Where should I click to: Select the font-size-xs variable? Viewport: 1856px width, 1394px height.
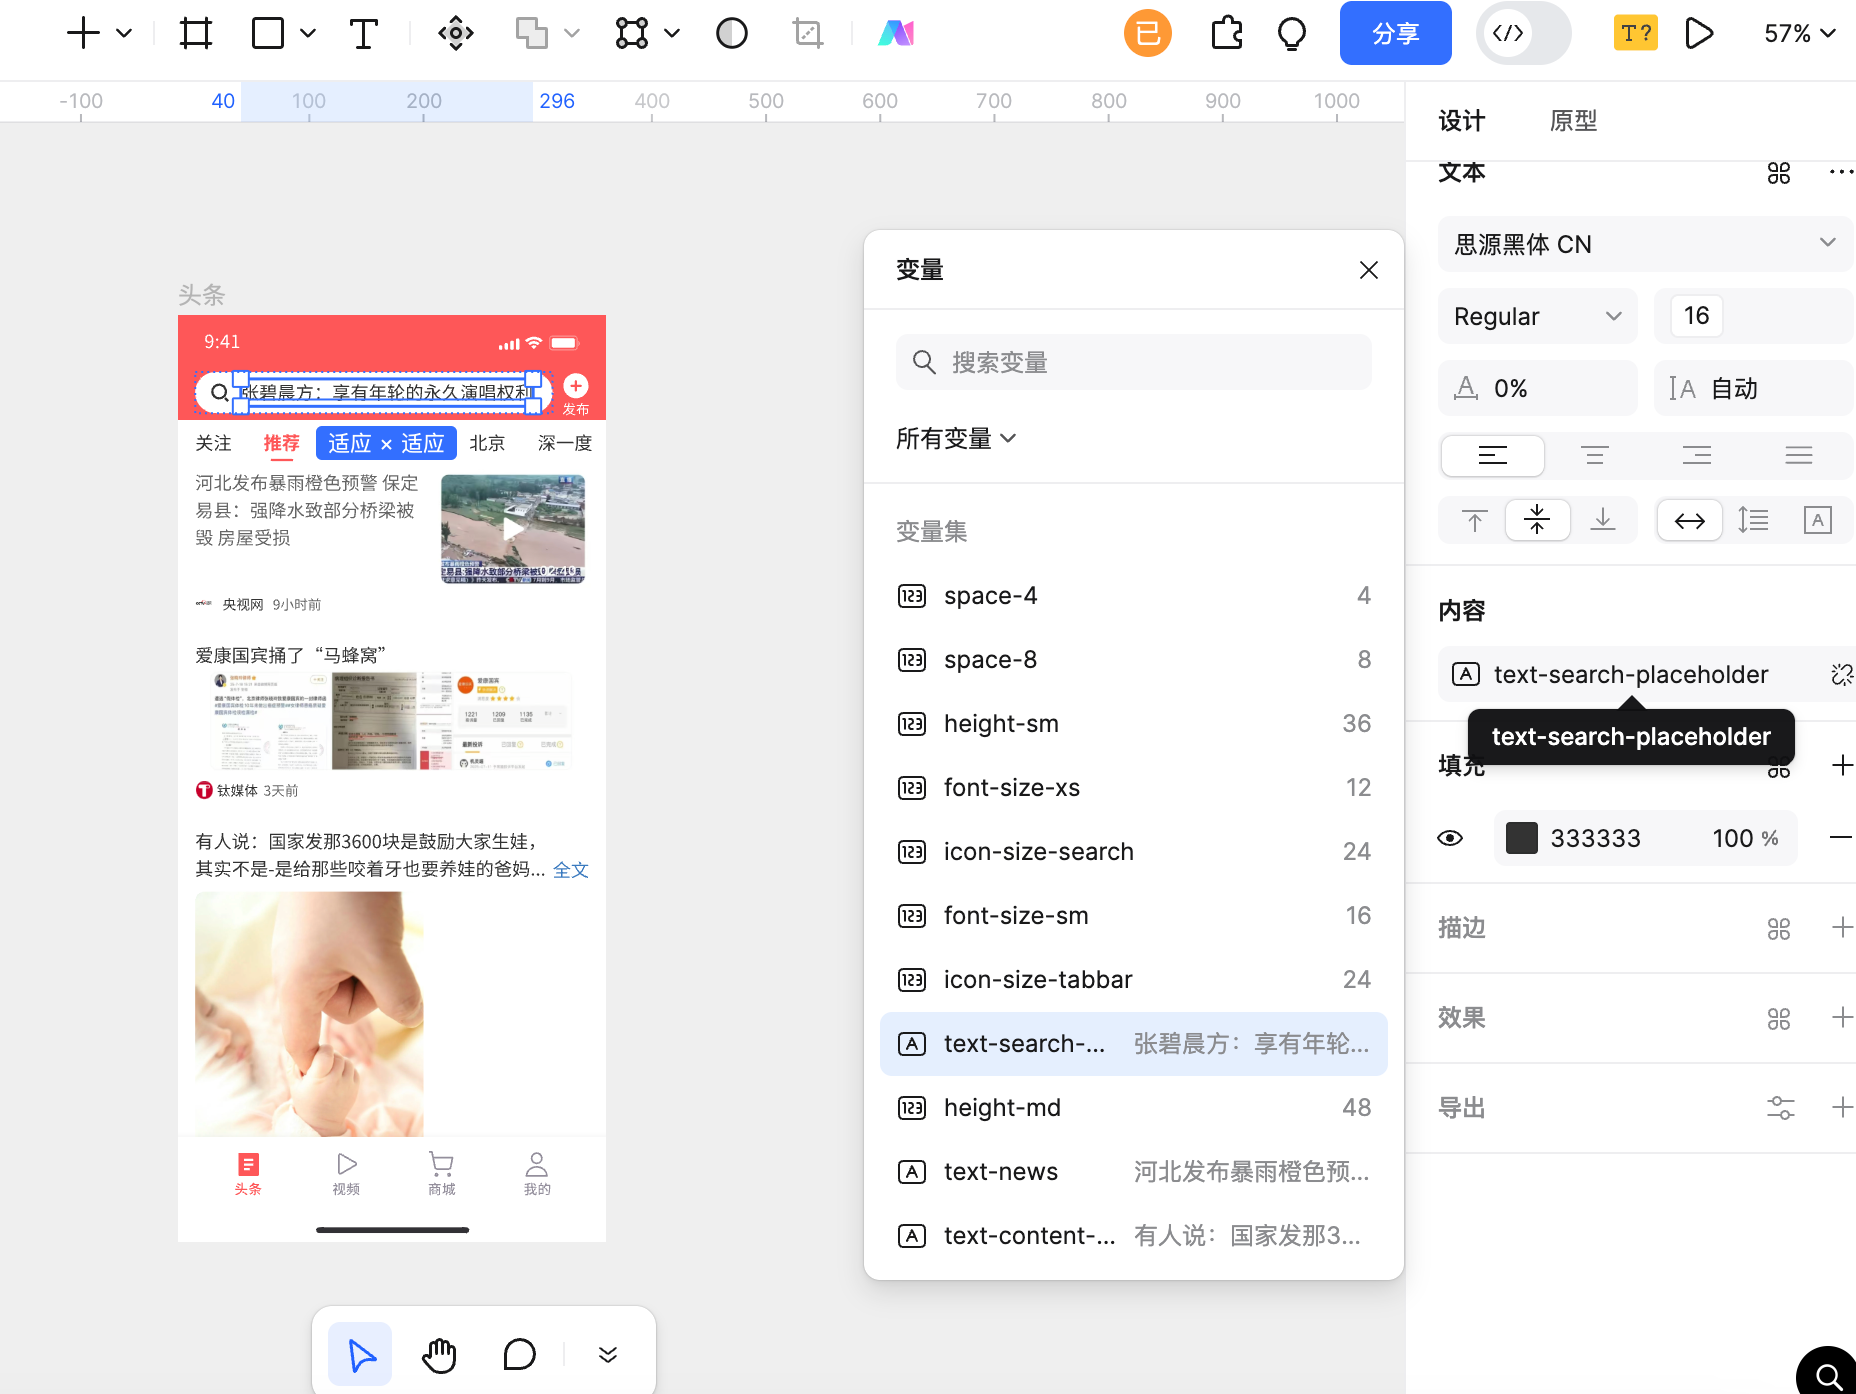(x=1134, y=788)
